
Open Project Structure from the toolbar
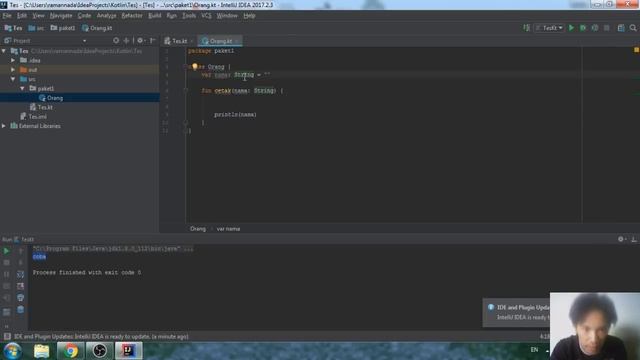621,28
